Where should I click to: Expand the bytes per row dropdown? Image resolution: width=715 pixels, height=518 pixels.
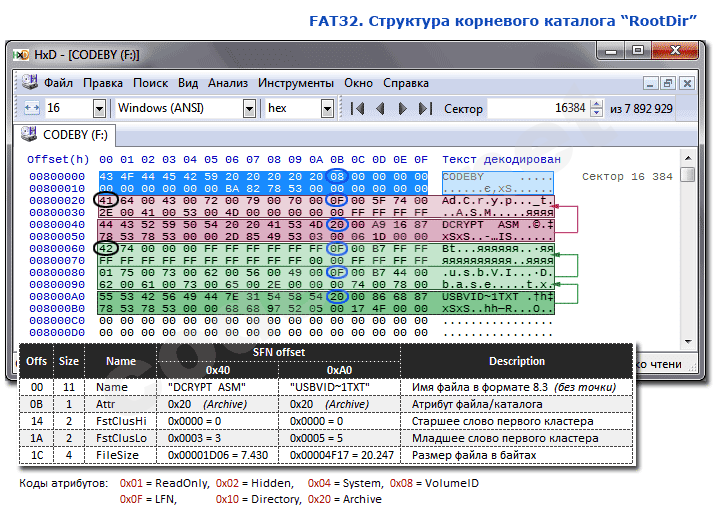point(99,108)
